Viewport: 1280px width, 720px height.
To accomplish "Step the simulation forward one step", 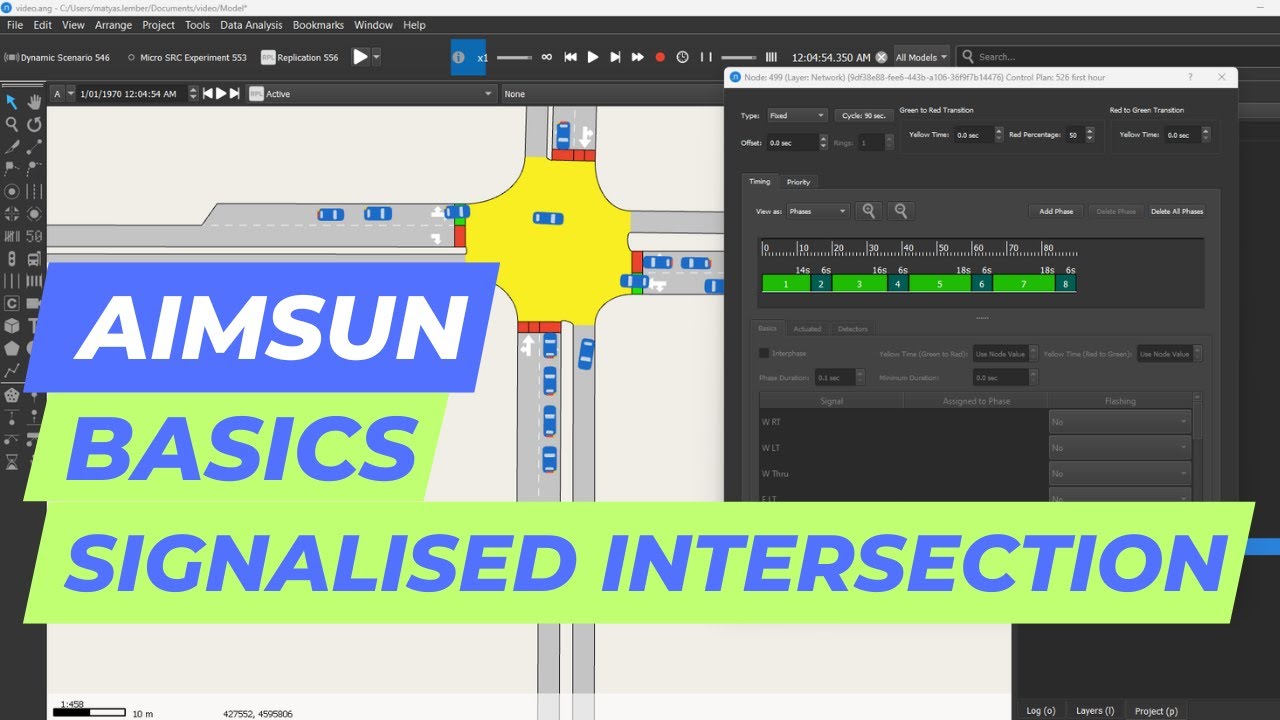I will pos(615,57).
